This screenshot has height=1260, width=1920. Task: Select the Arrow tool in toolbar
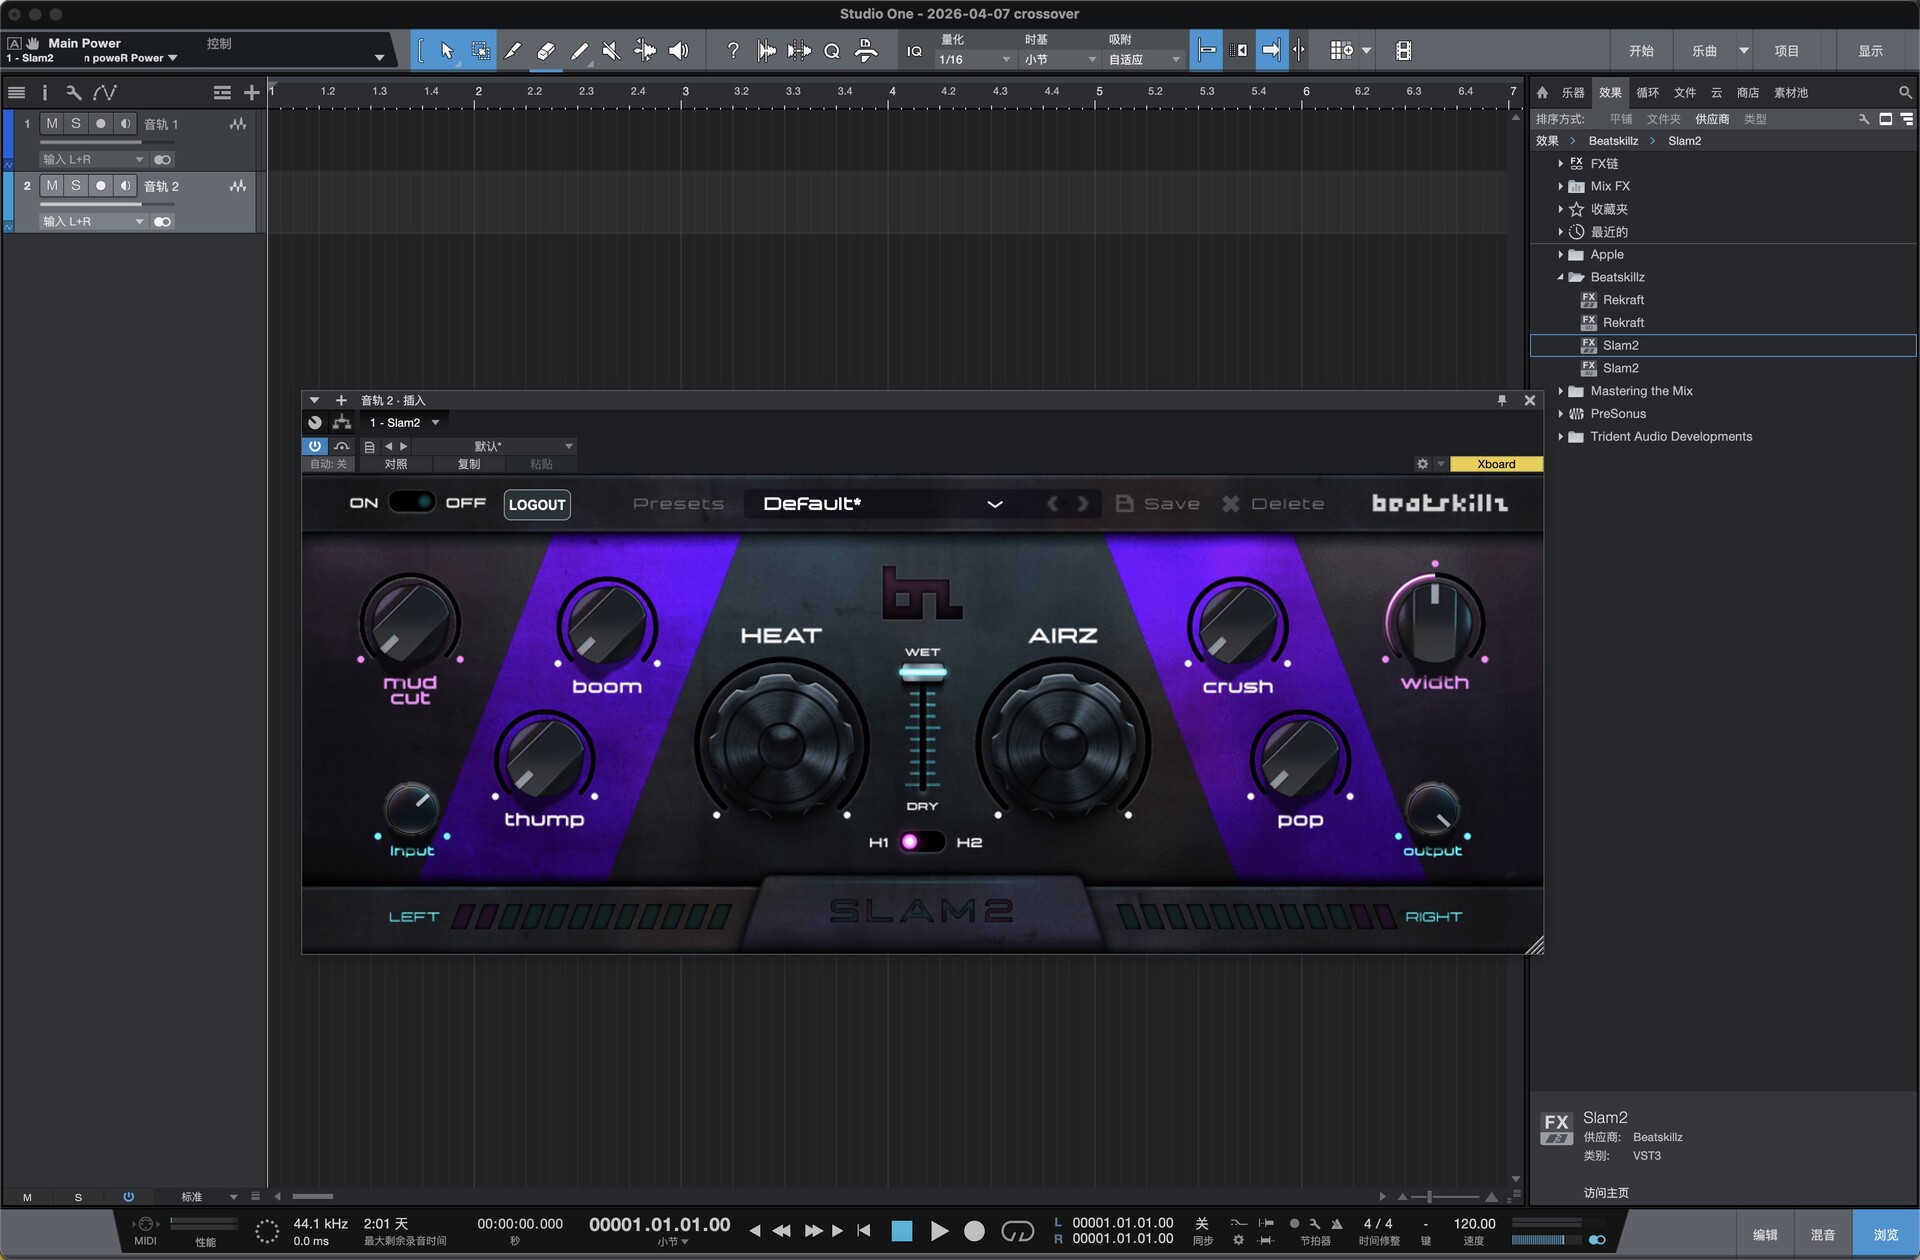coord(447,51)
